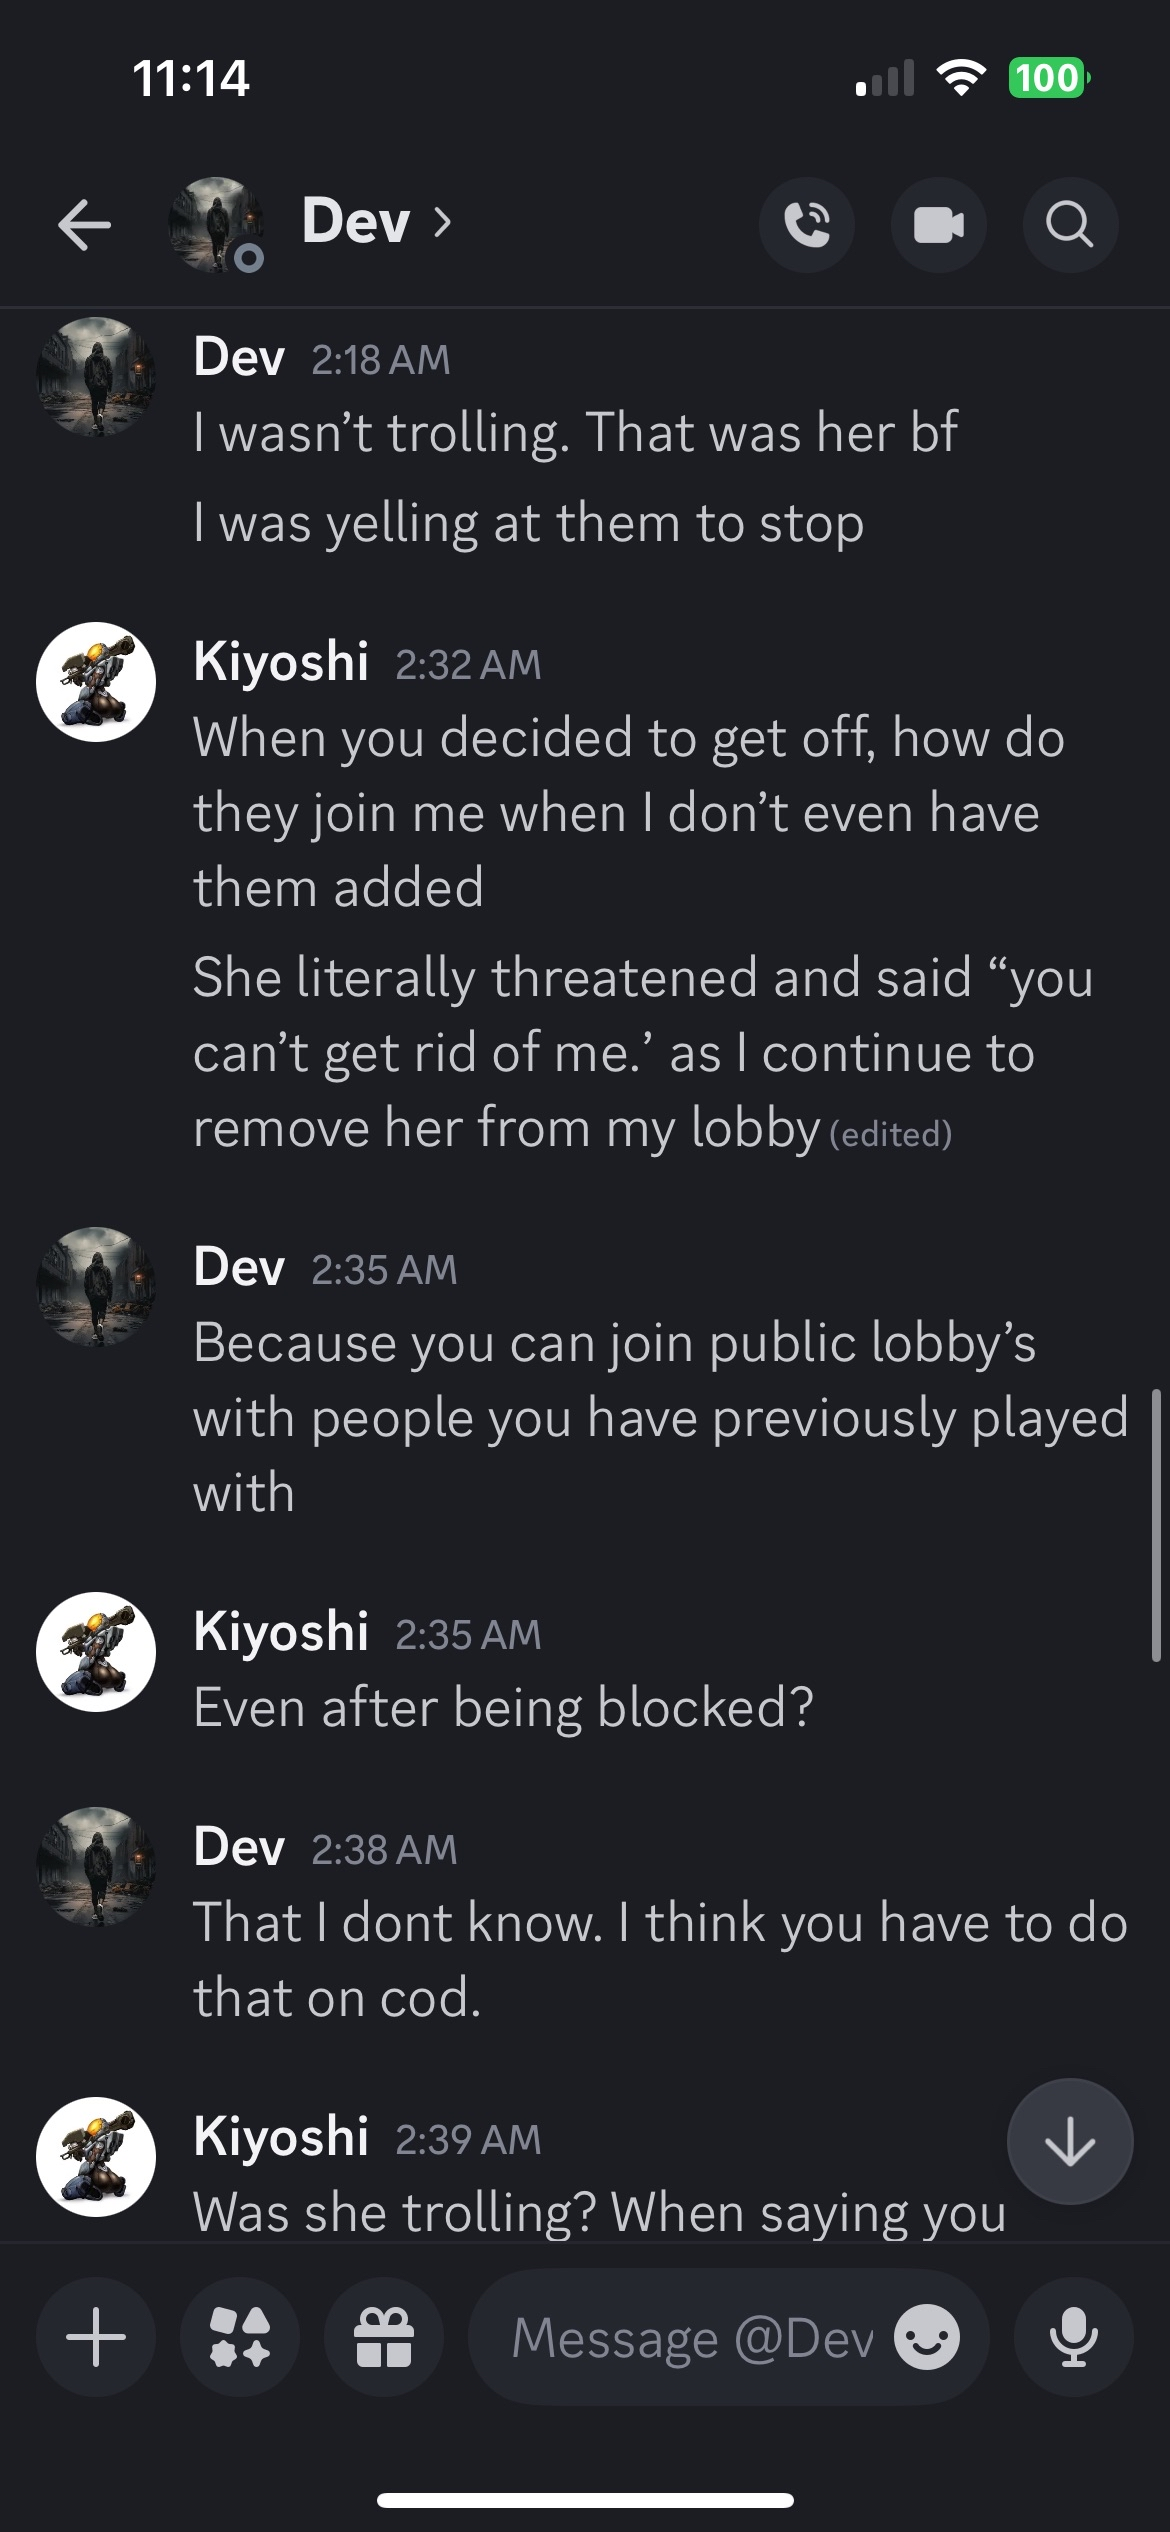Screen dimensions: 1170x2532
Task: Open the apps and activities icon
Action: click(x=240, y=2338)
